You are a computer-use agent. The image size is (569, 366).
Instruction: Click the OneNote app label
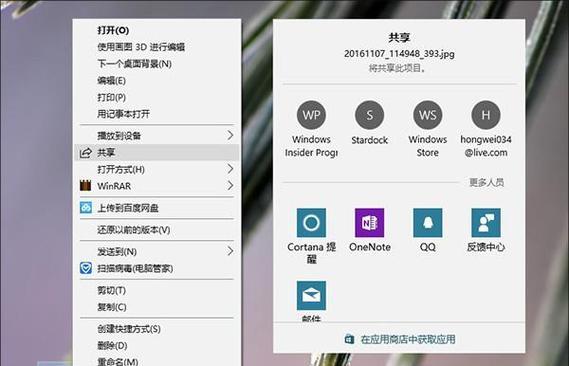tap(370, 247)
